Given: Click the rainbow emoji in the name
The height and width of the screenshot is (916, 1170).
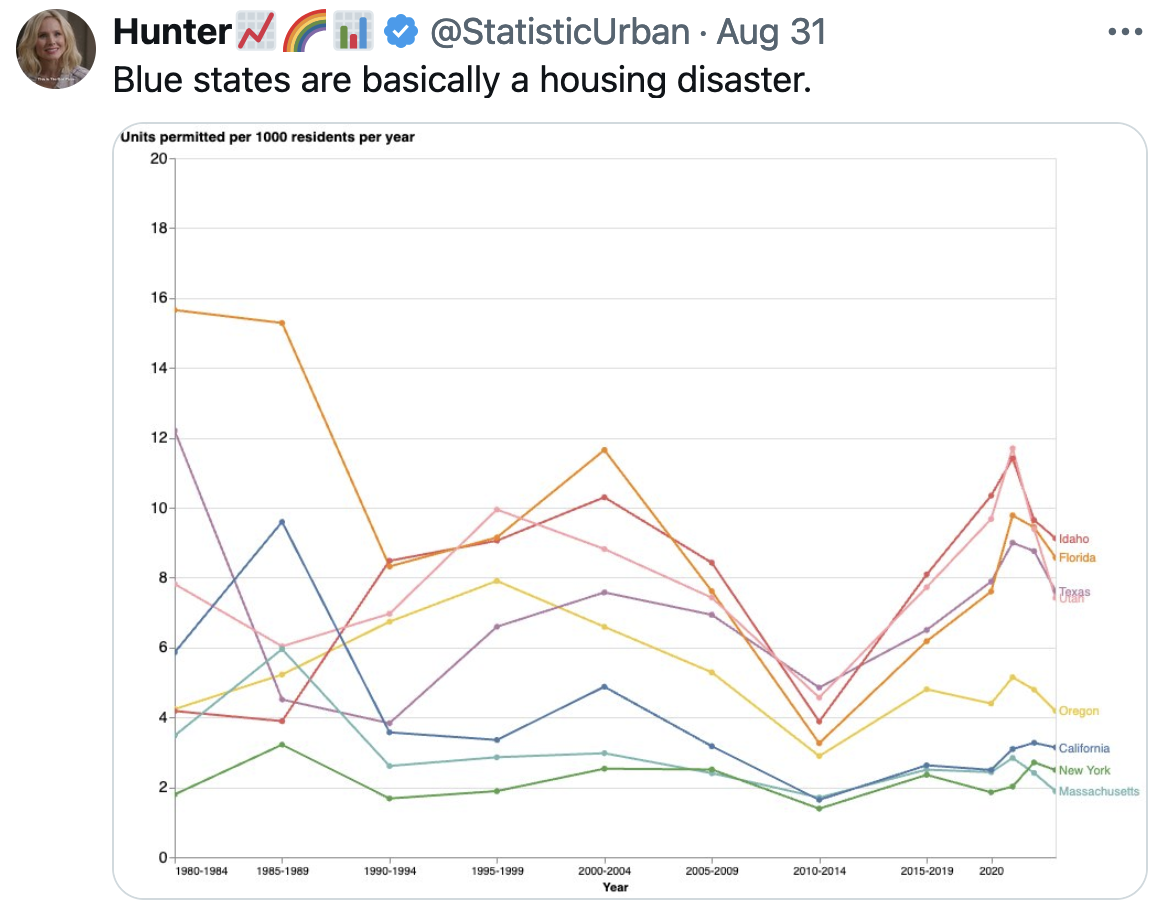Looking at the screenshot, I should (304, 33).
